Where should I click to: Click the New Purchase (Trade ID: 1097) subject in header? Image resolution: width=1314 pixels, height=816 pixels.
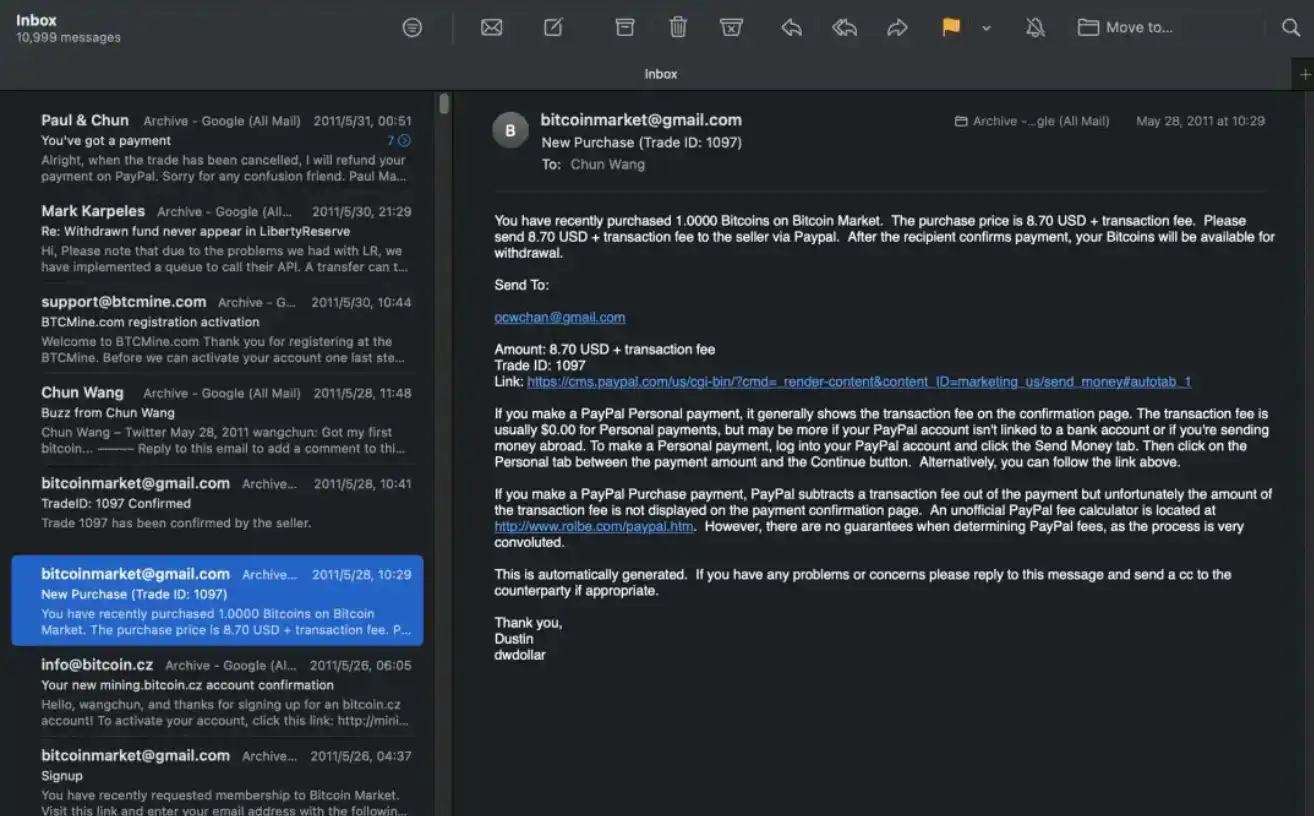click(x=642, y=143)
